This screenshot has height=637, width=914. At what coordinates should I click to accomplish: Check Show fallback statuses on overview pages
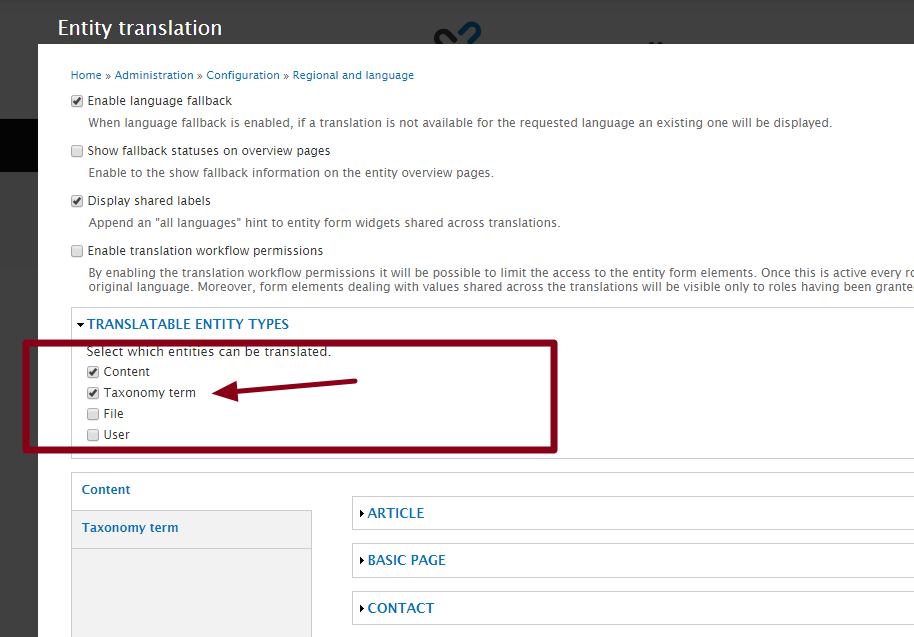click(x=77, y=152)
